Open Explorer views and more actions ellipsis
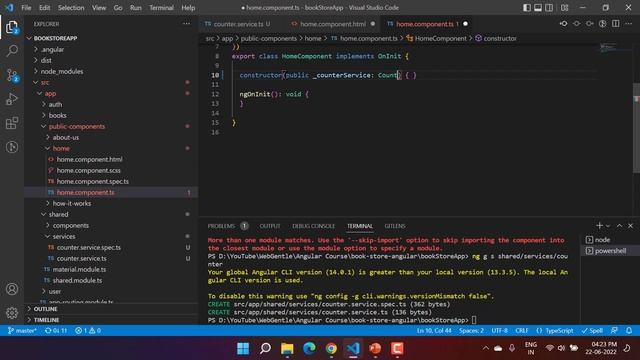640x360 pixels. tap(186, 24)
